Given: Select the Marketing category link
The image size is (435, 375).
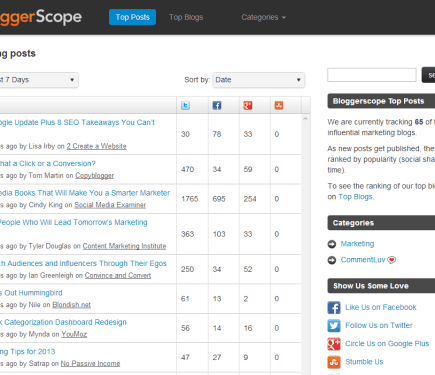Looking at the screenshot, I should [357, 244].
